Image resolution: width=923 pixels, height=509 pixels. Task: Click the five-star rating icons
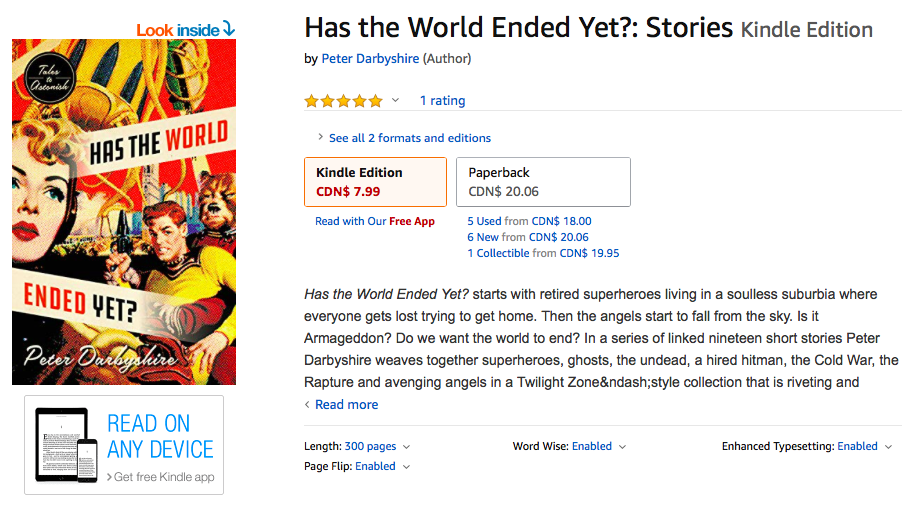pos(343,101)
